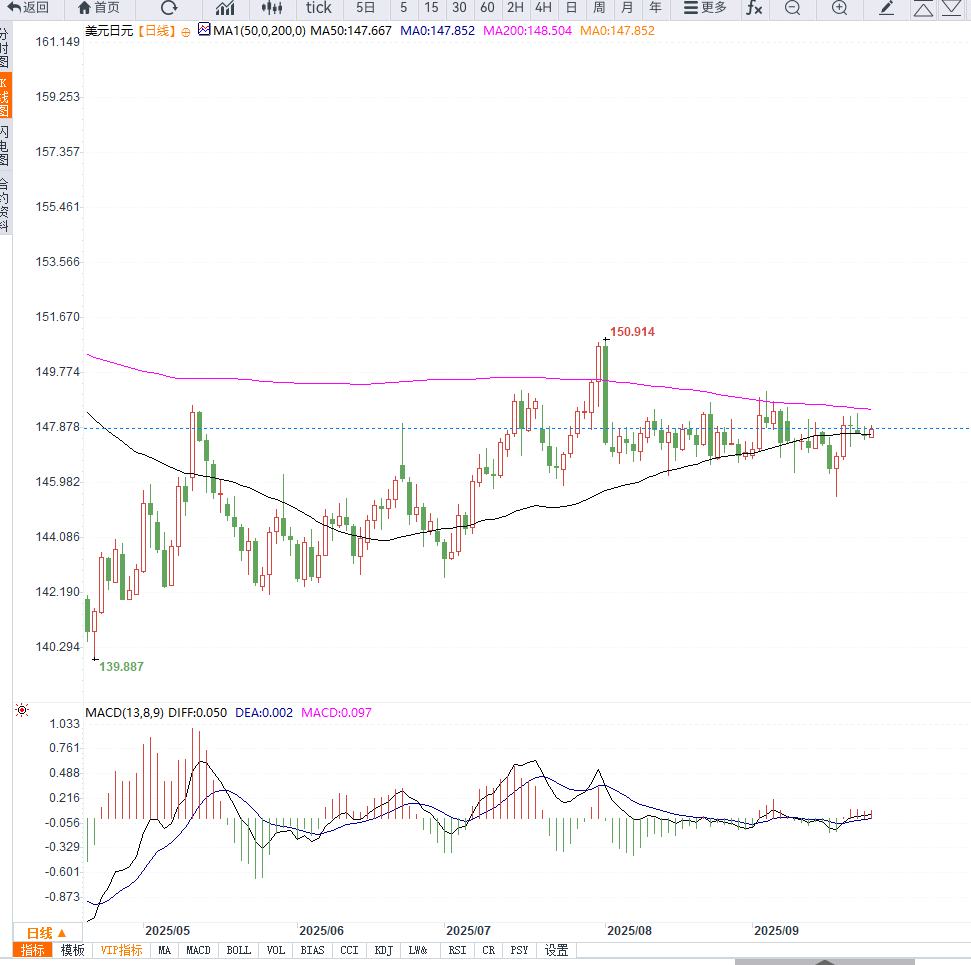This screenshot has height=965, width=971.
Task: Choose the BIAS indicator
Action: point(312,950)
